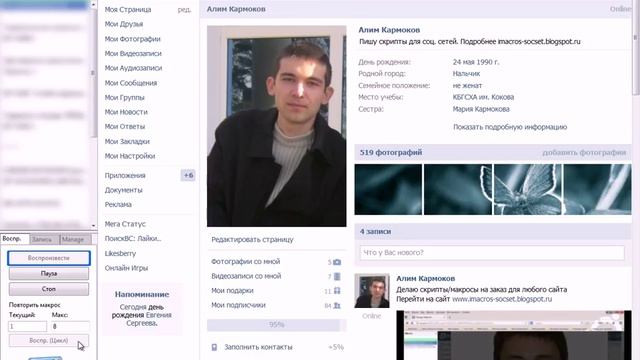Viewport: 640px width, 360px height.
Task: Click the Текущий loop value field
Action: [27, 327]
